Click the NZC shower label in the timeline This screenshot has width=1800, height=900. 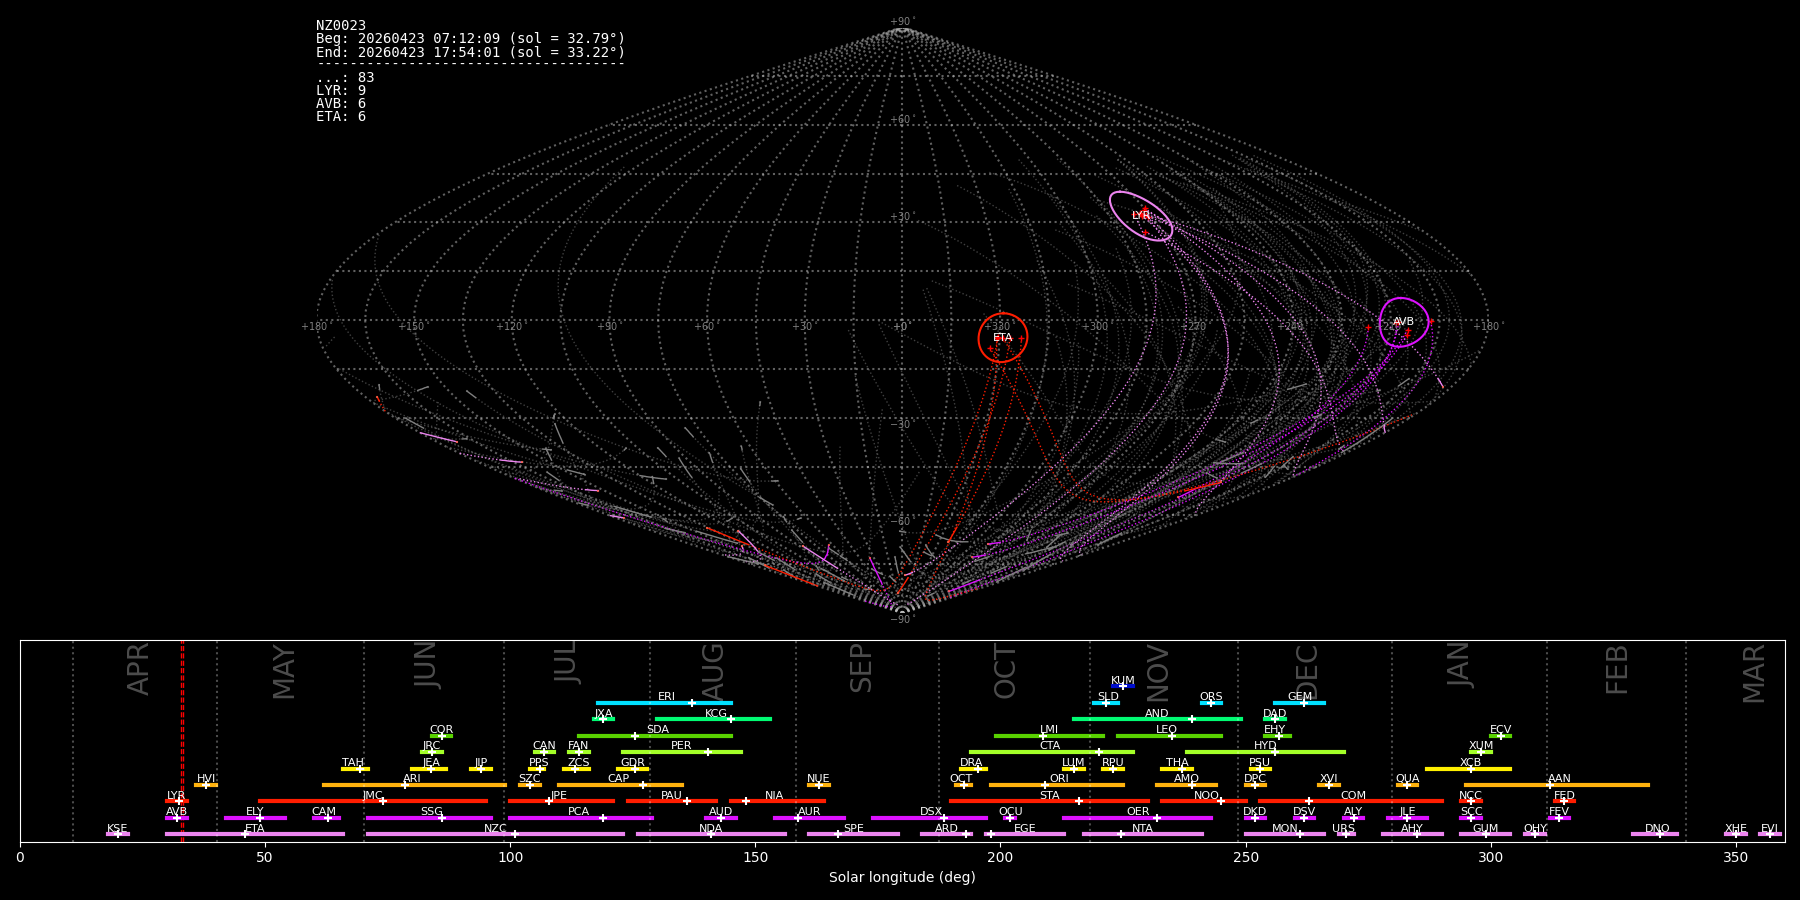(x=495, y=829)
